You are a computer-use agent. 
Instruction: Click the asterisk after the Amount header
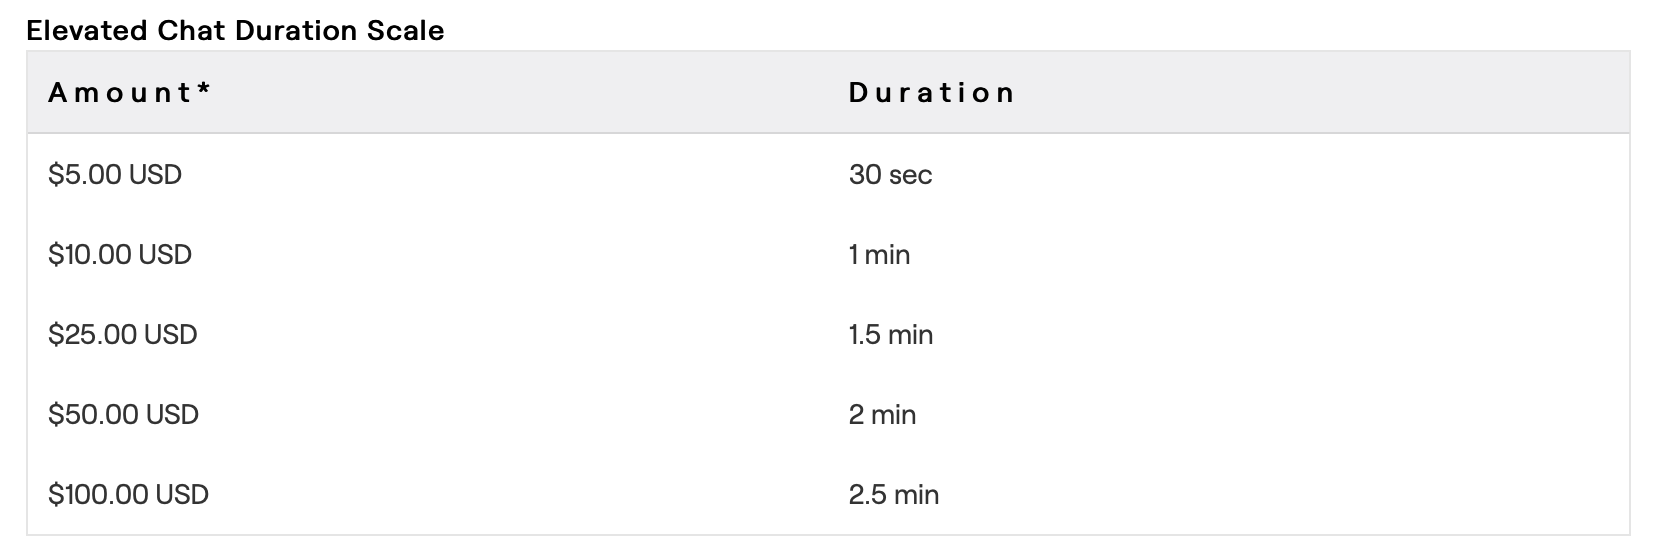204,90
